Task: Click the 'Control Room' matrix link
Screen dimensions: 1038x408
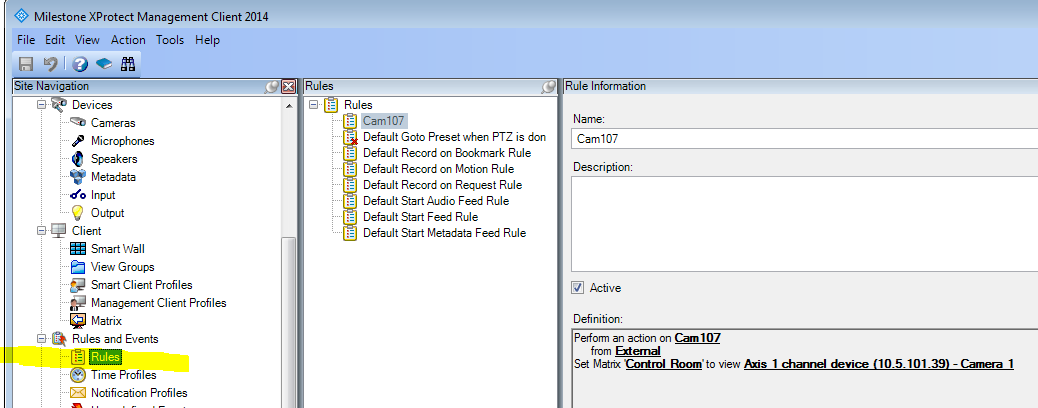Action: 663,364
